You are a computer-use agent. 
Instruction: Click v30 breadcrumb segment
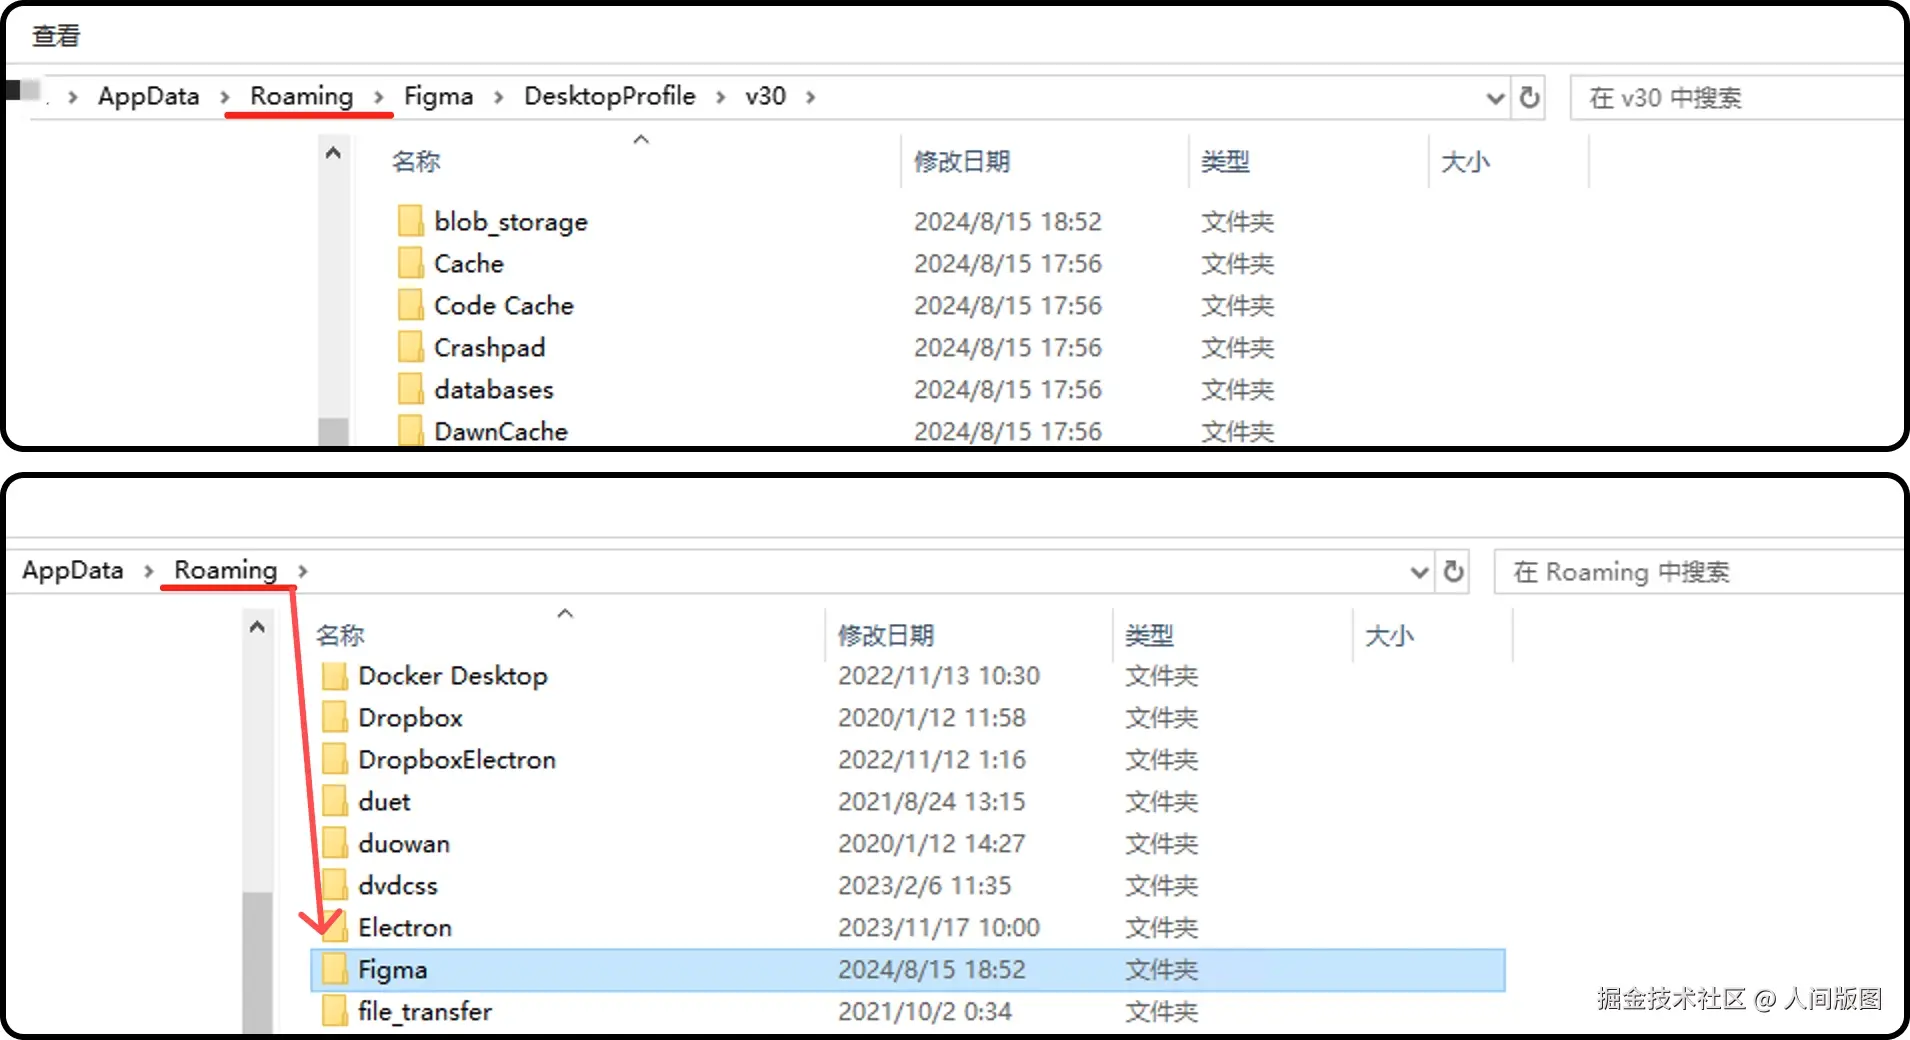pyautogui.click(x=765, y=96)
